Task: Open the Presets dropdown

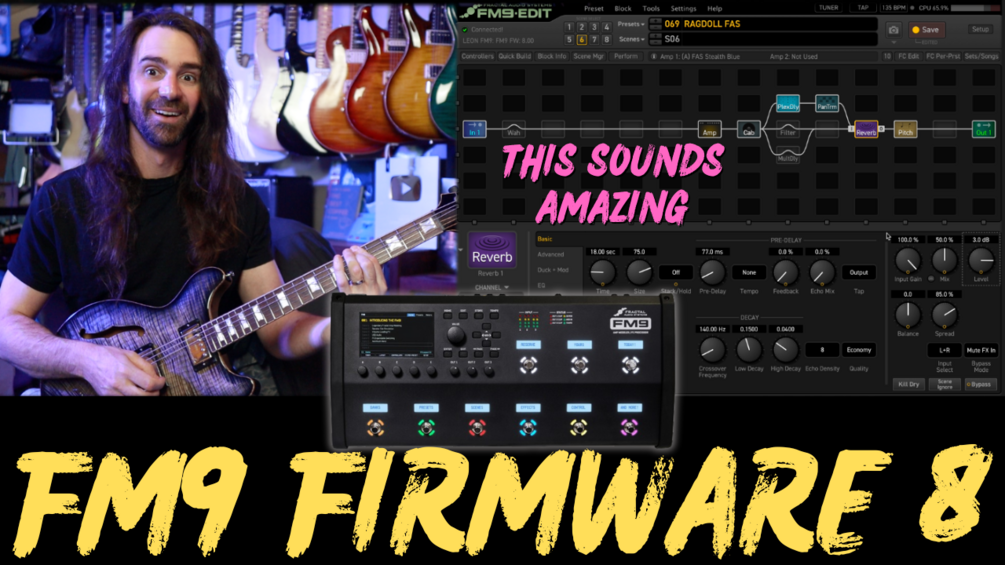Action: 631,24
